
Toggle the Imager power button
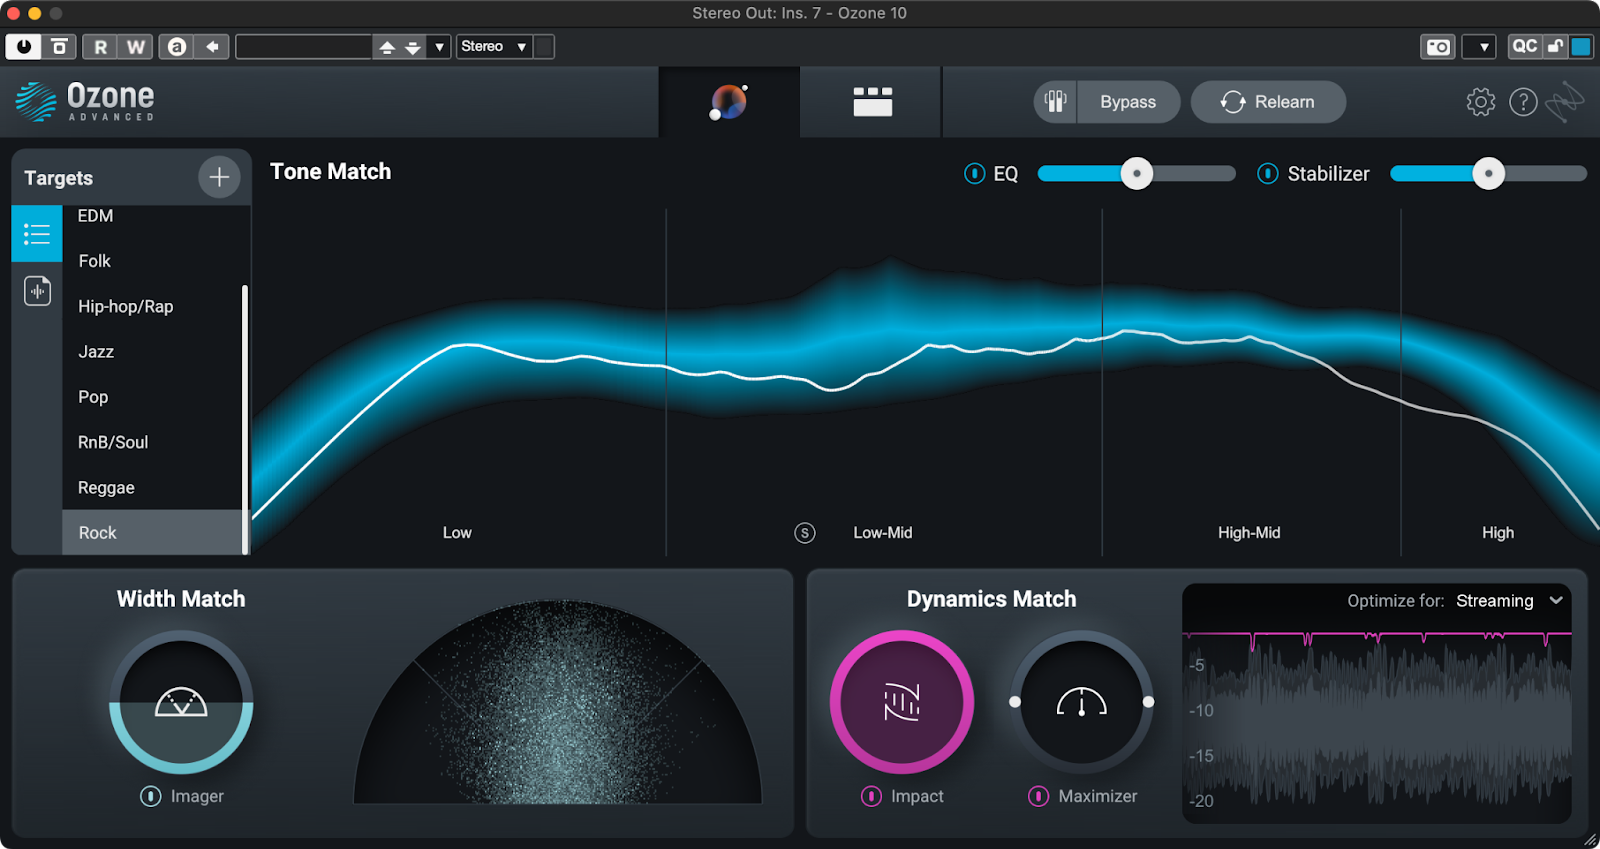tap(151, 796)
